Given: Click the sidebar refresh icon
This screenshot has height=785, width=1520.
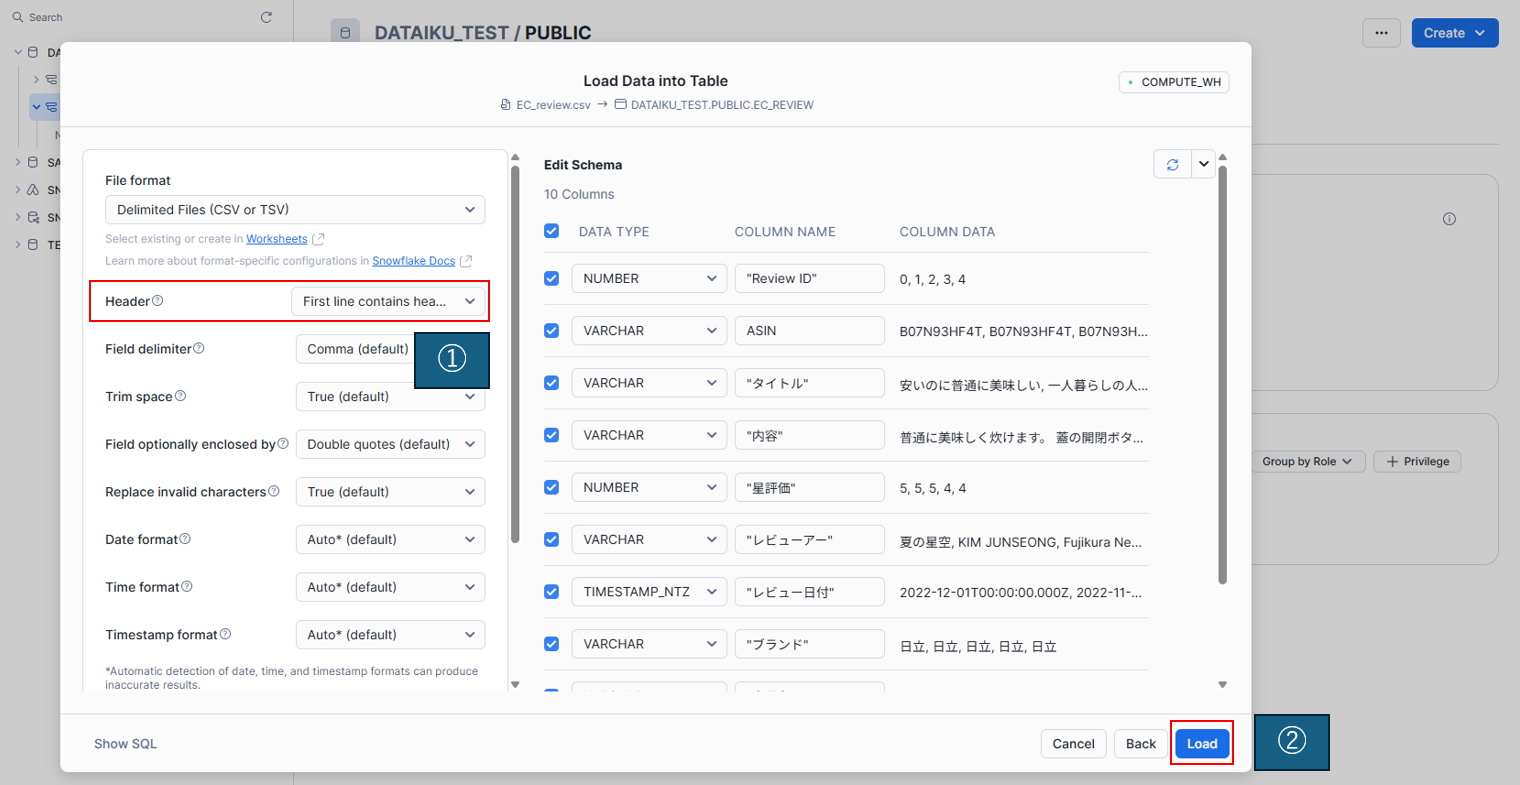Looking at the screenshot, I should point(266,17).
